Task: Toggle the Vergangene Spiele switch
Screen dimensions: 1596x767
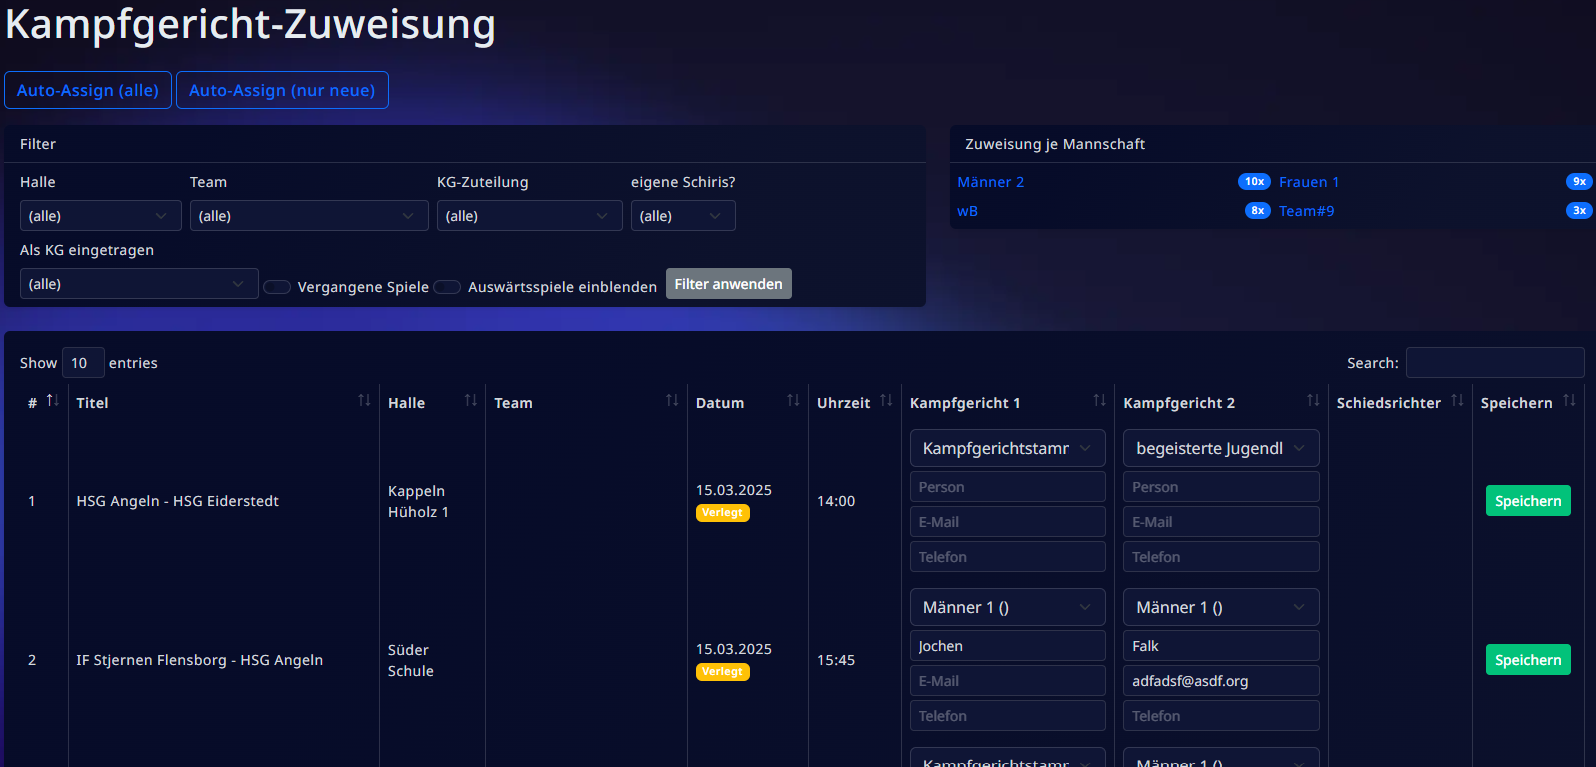Action: click(x=277, y=287)
